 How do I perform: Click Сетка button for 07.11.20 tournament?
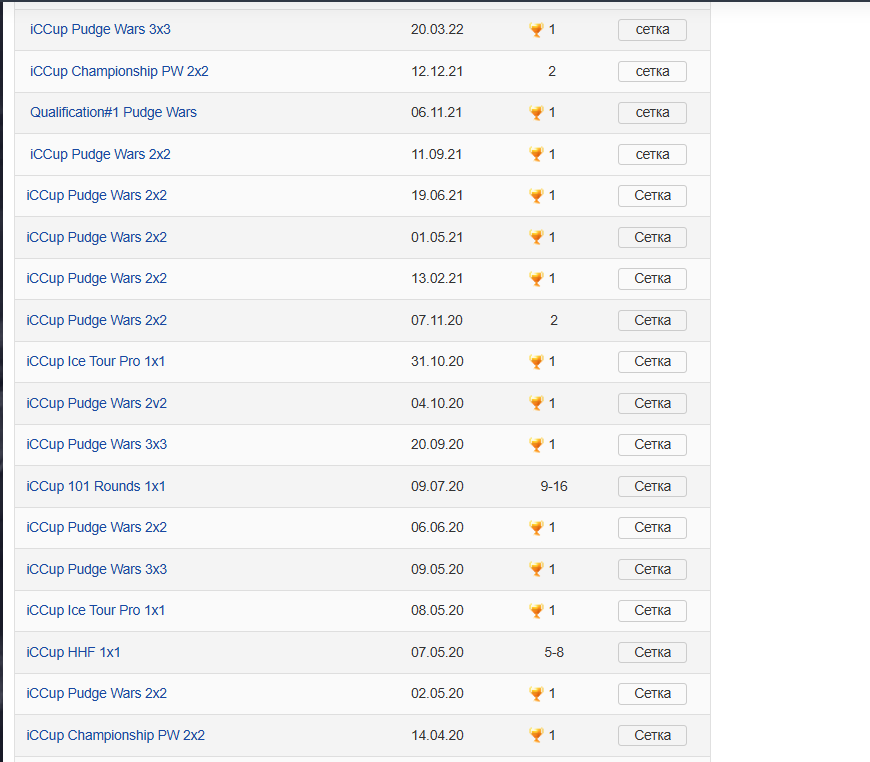point(652,320)
